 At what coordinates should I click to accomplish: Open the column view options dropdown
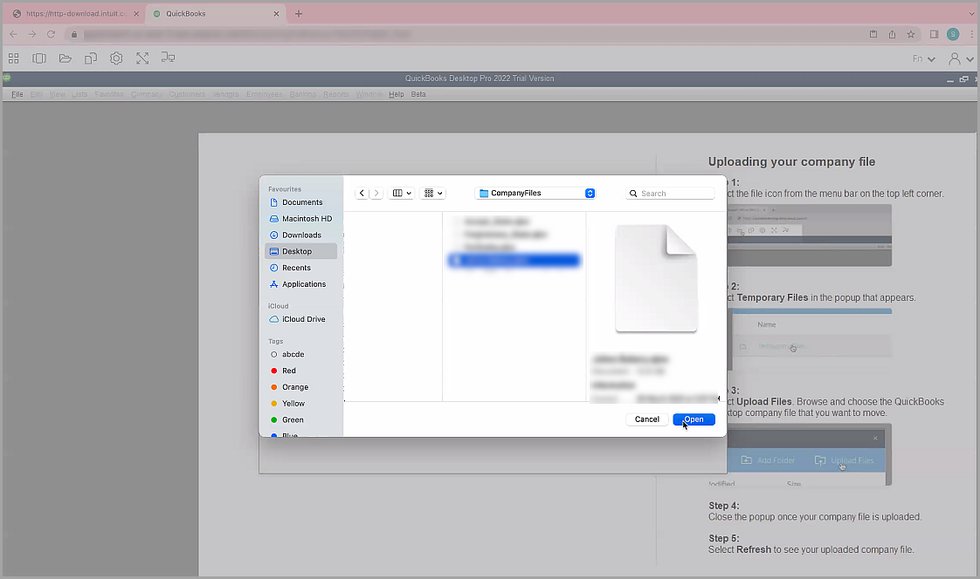(x=402, y=193)
